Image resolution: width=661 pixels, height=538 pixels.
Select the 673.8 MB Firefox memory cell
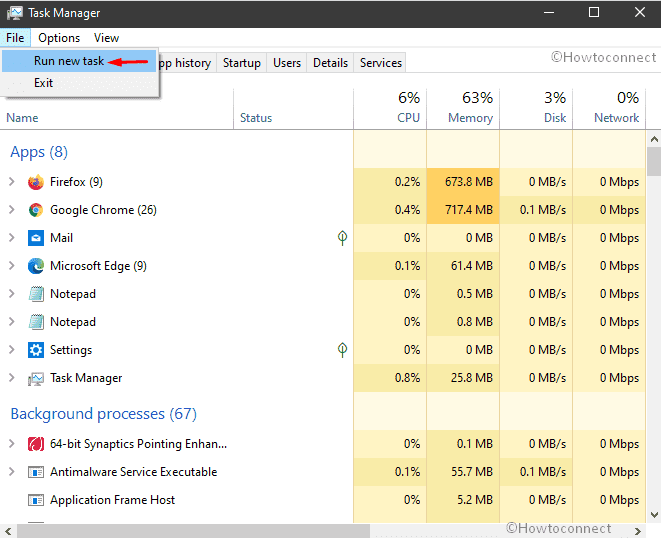pos(463,182)
